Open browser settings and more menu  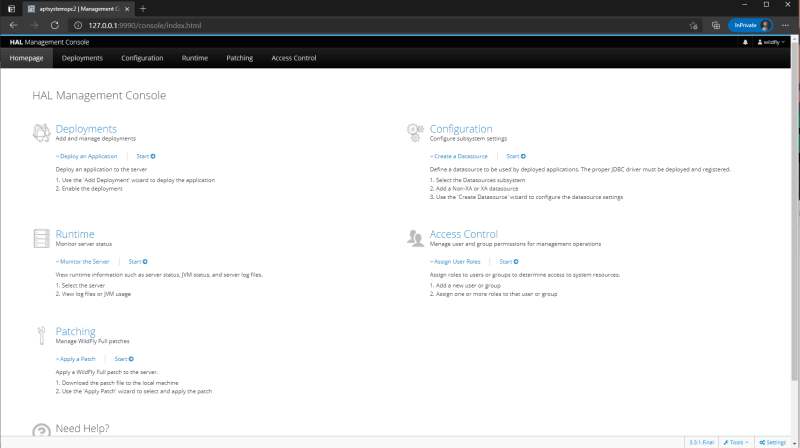785,26
